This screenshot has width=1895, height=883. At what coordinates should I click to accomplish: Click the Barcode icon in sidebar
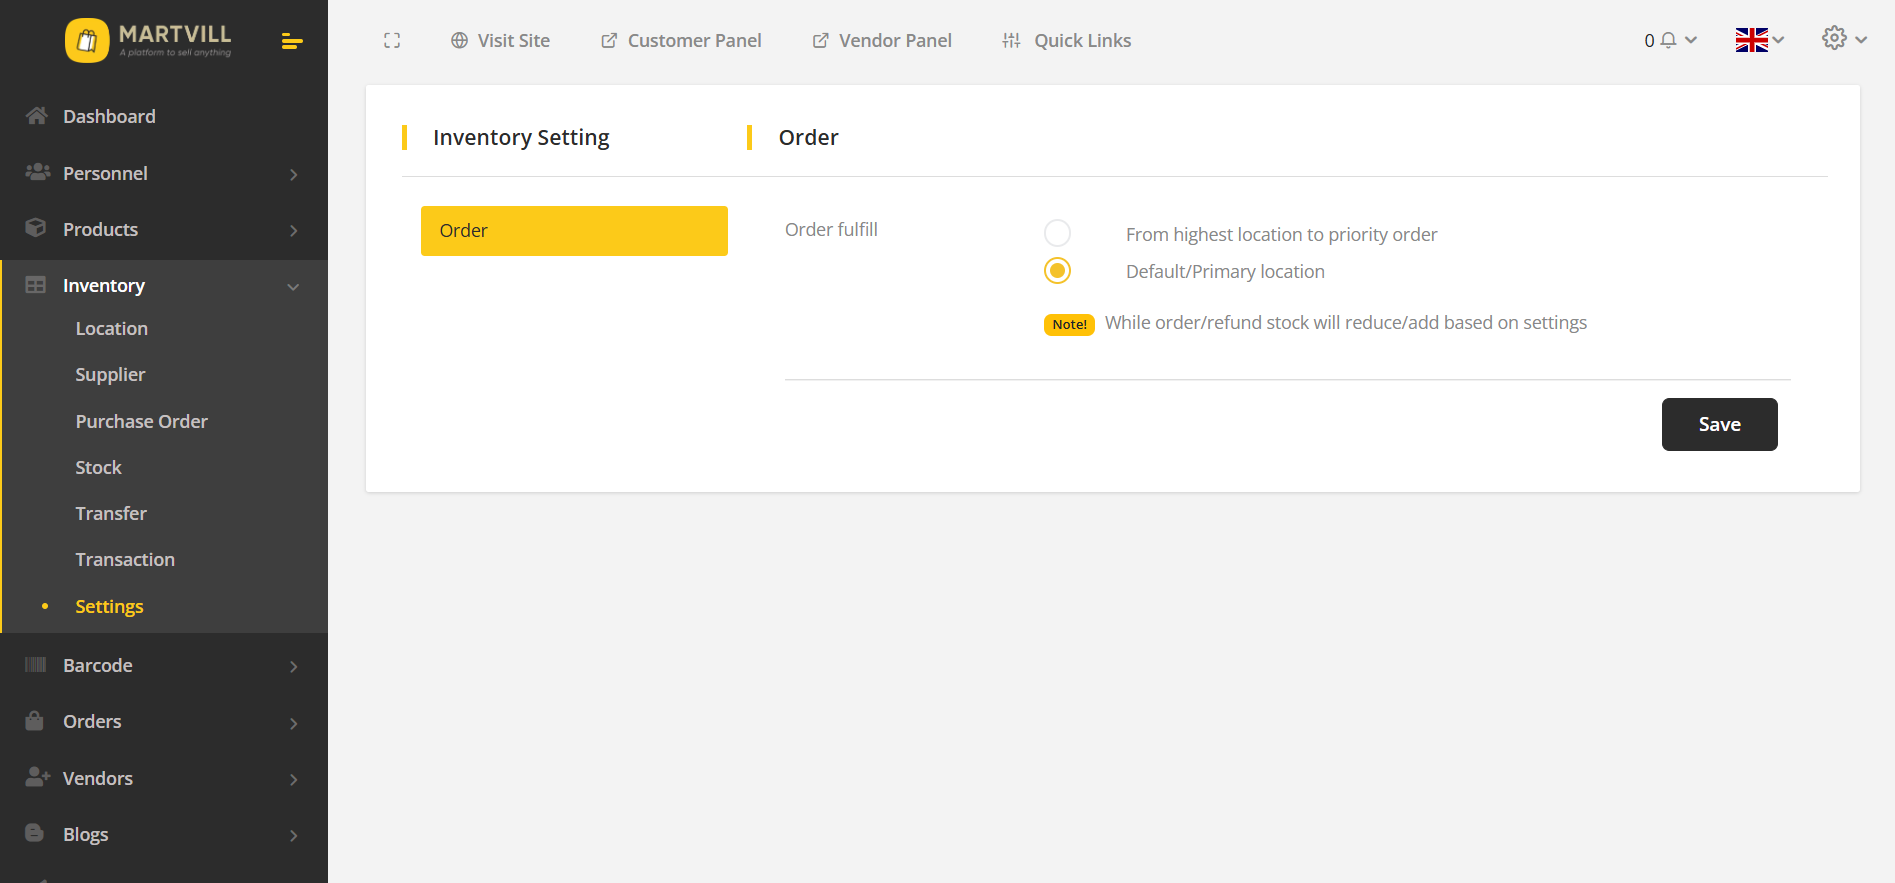click(36, 665)
